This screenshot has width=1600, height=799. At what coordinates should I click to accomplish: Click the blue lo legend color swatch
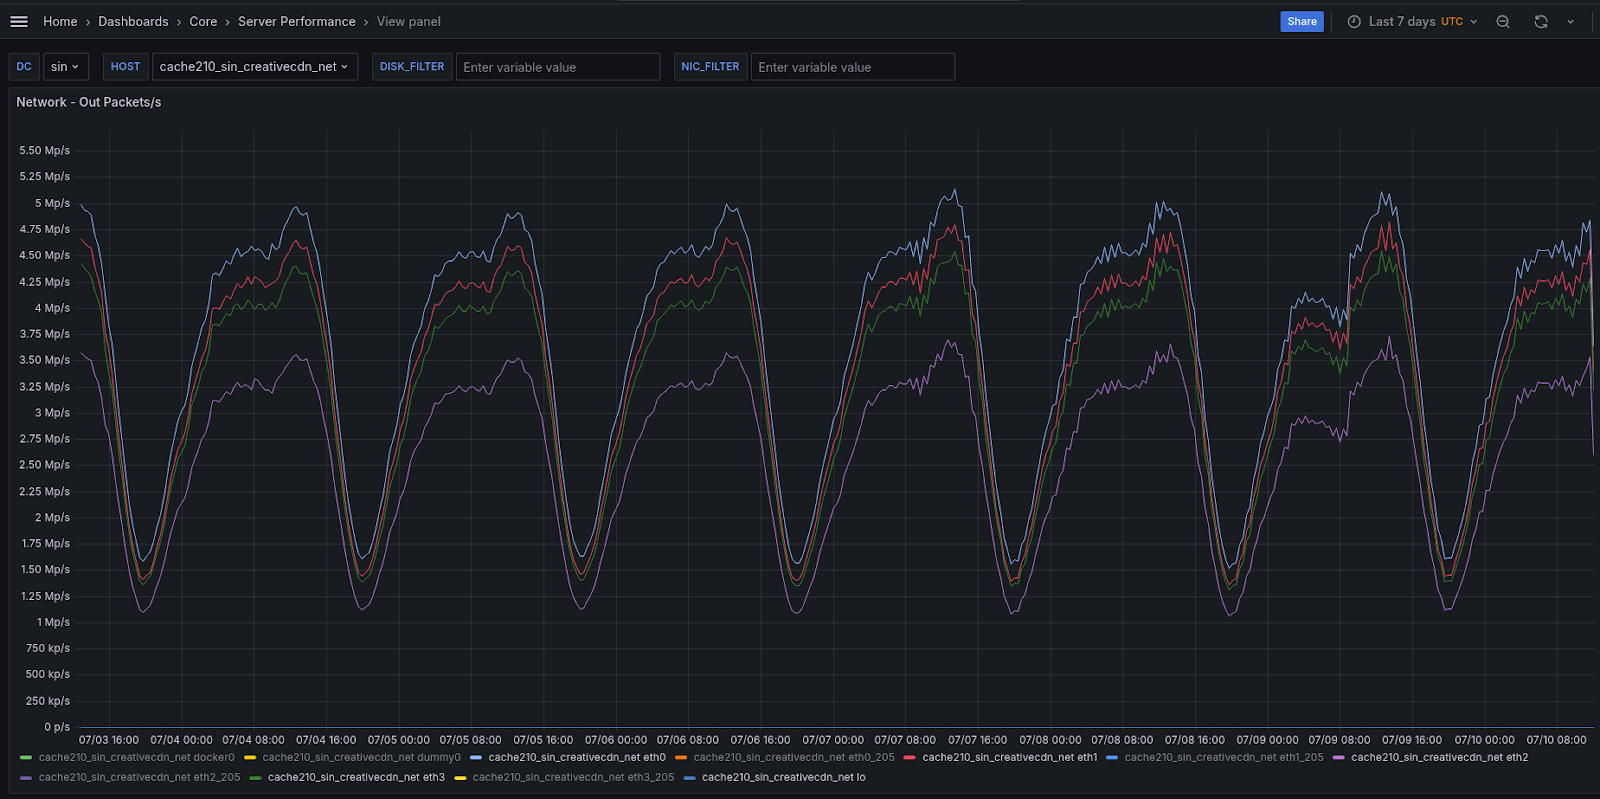[x=689, y=778]
